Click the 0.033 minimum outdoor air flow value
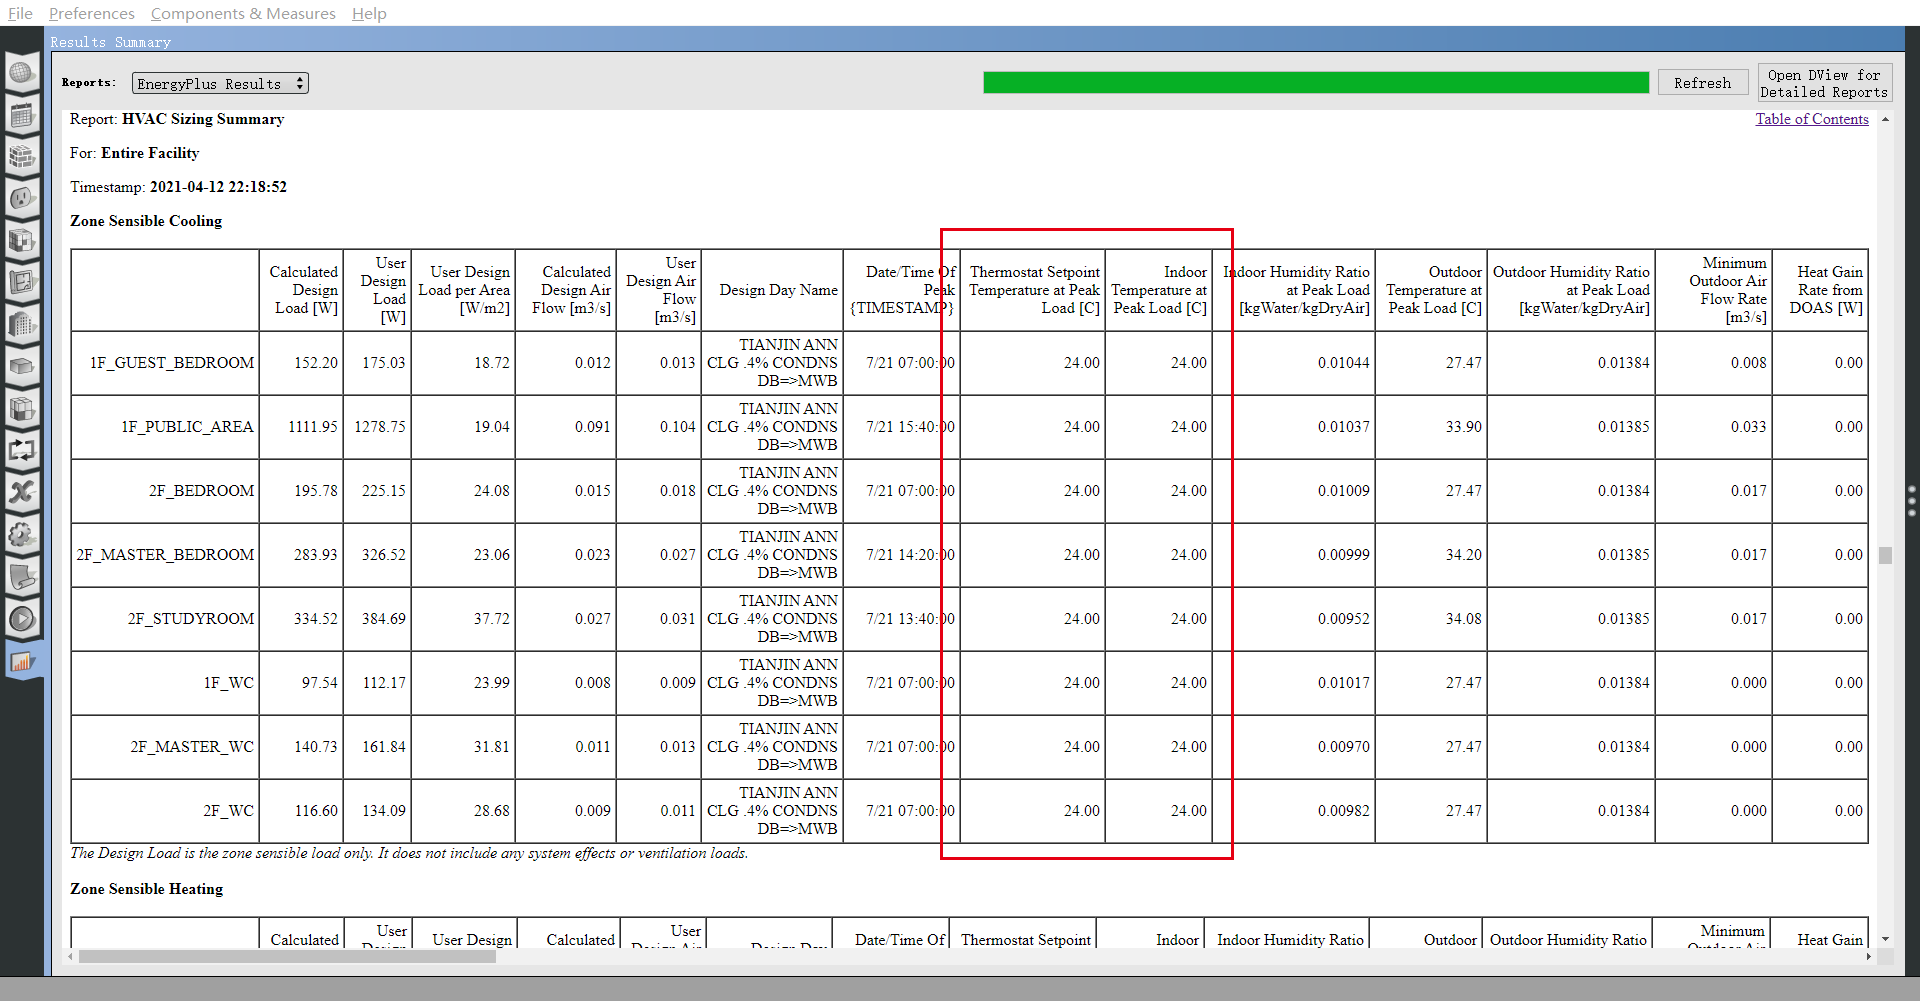 pos(1748,427)
